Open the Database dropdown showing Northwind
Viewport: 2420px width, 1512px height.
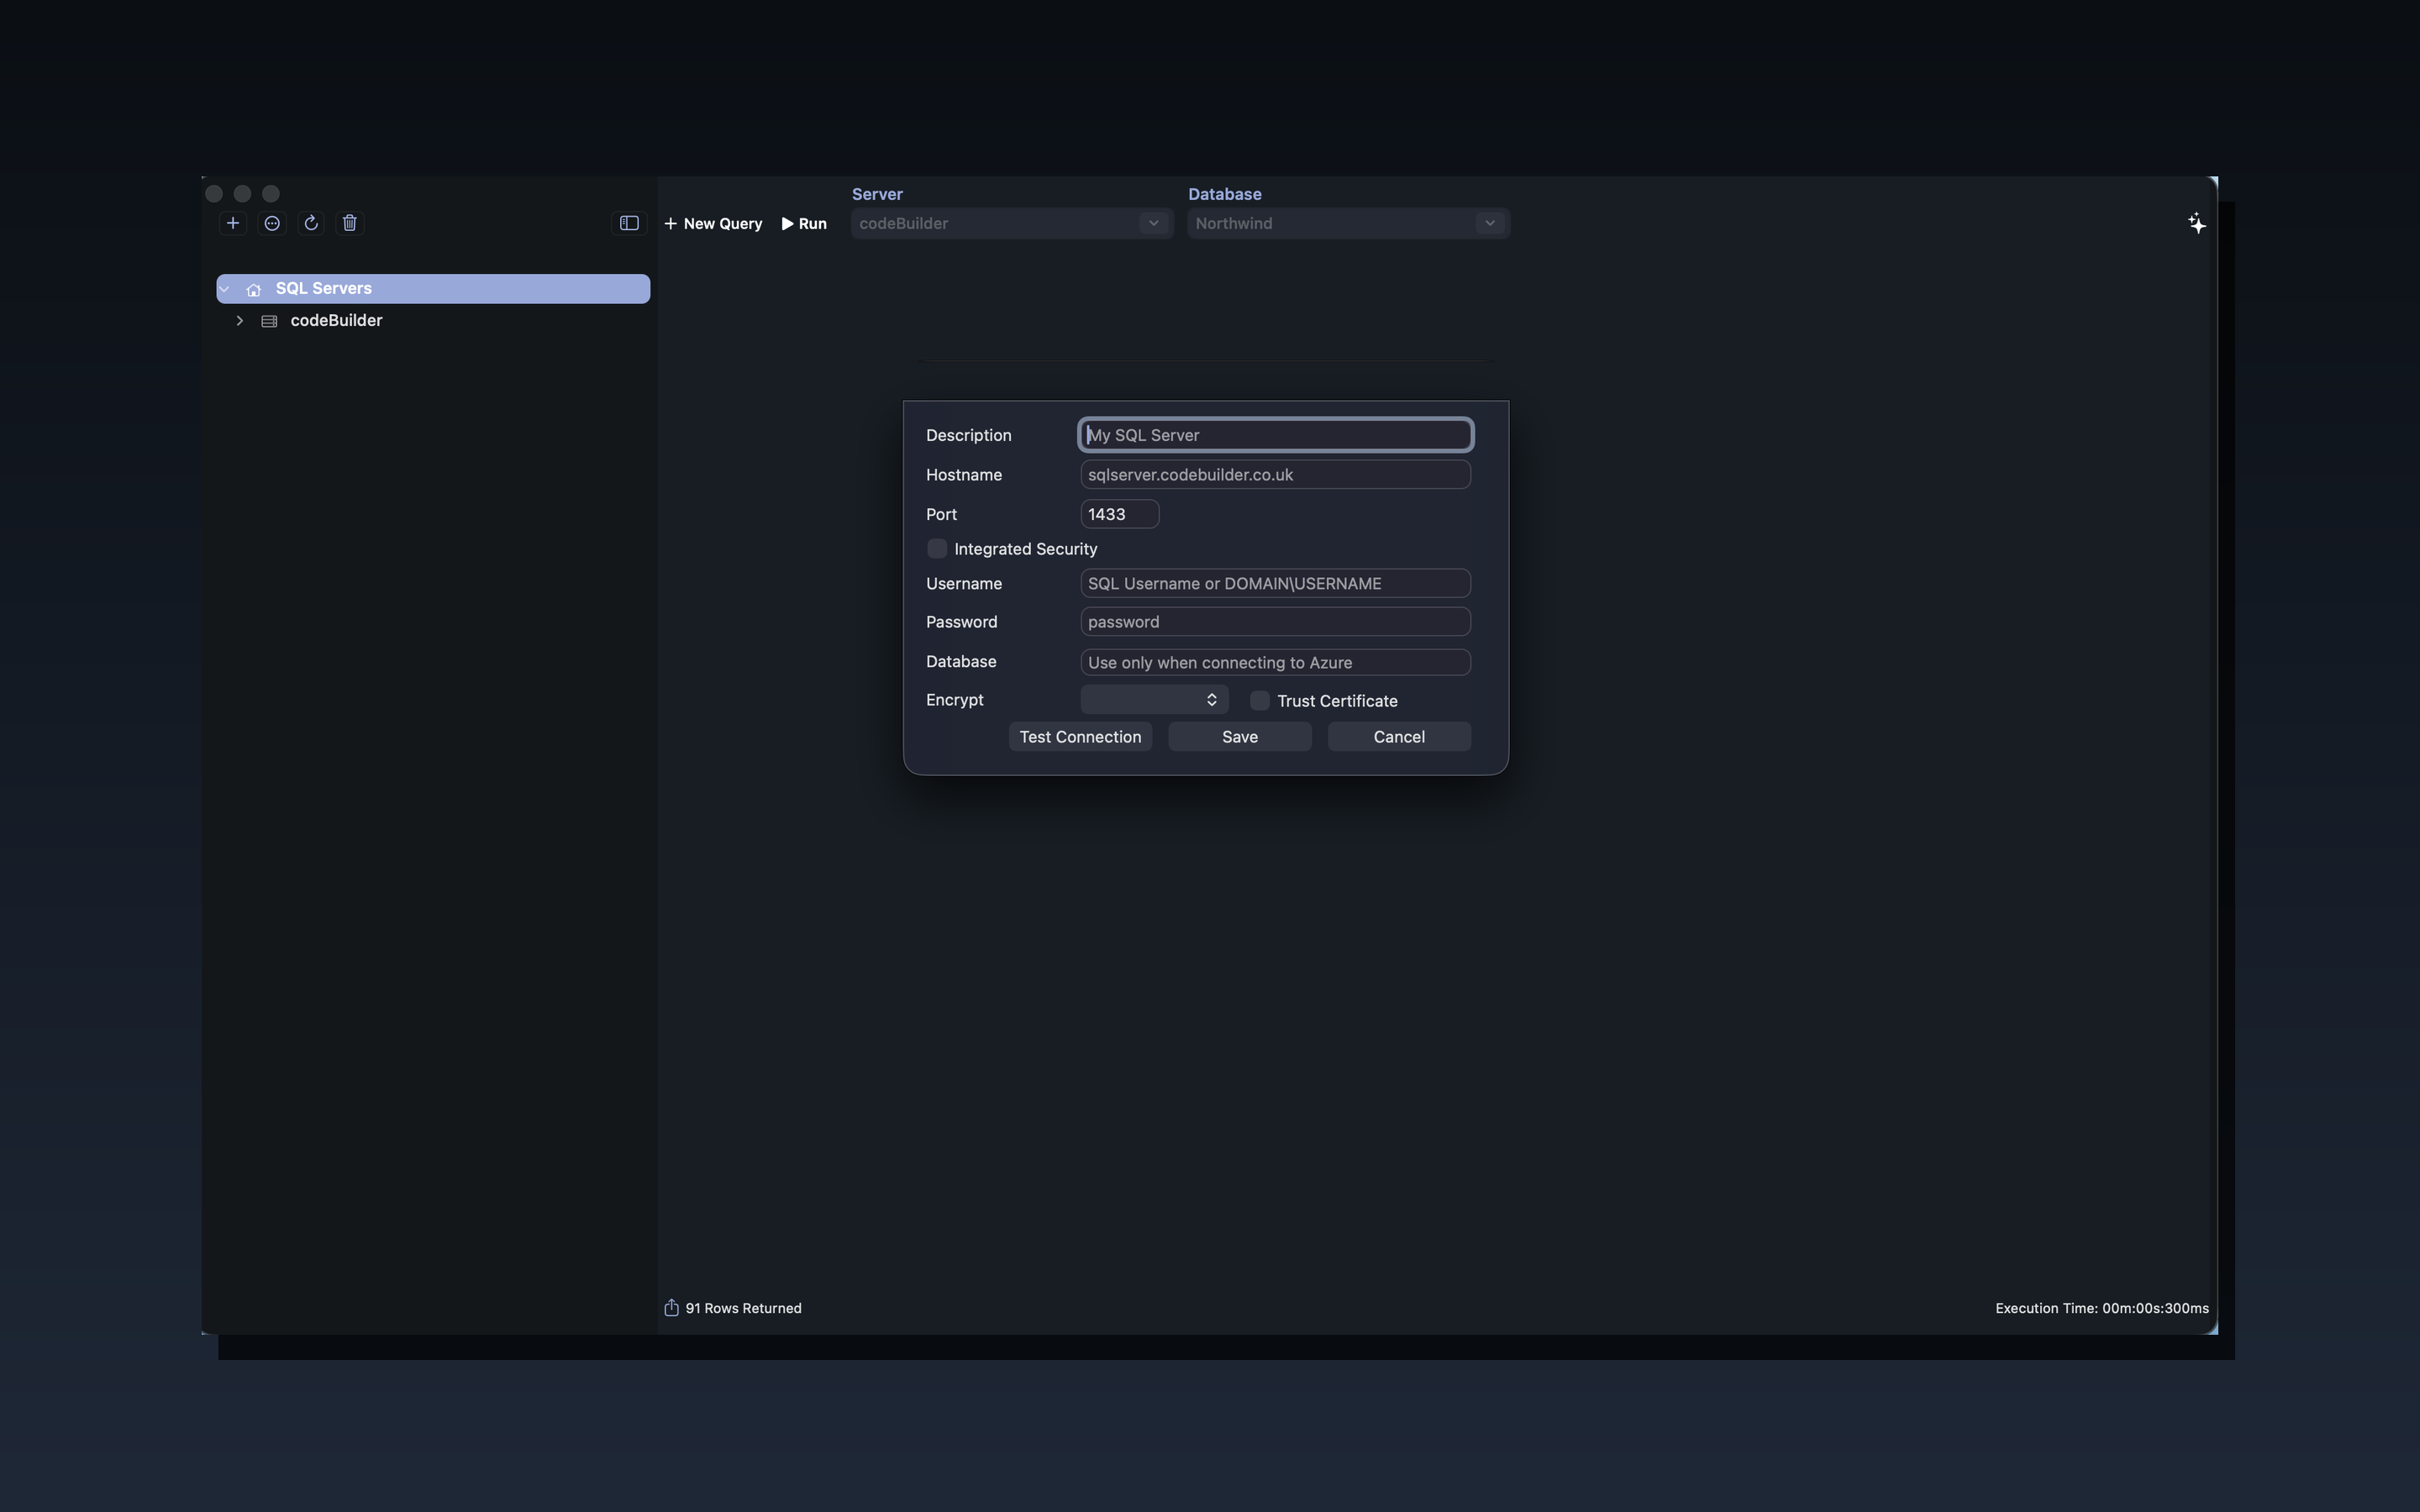(1489, 223)
